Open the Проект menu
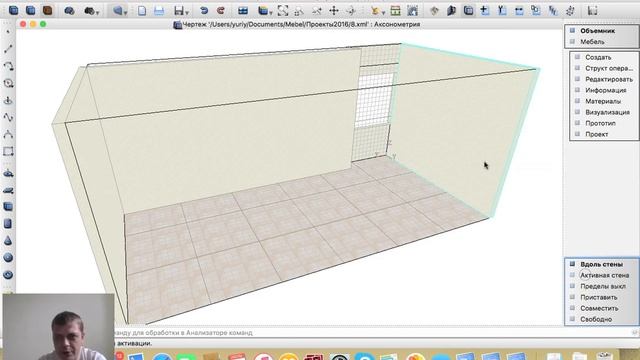 coord(596,134)
